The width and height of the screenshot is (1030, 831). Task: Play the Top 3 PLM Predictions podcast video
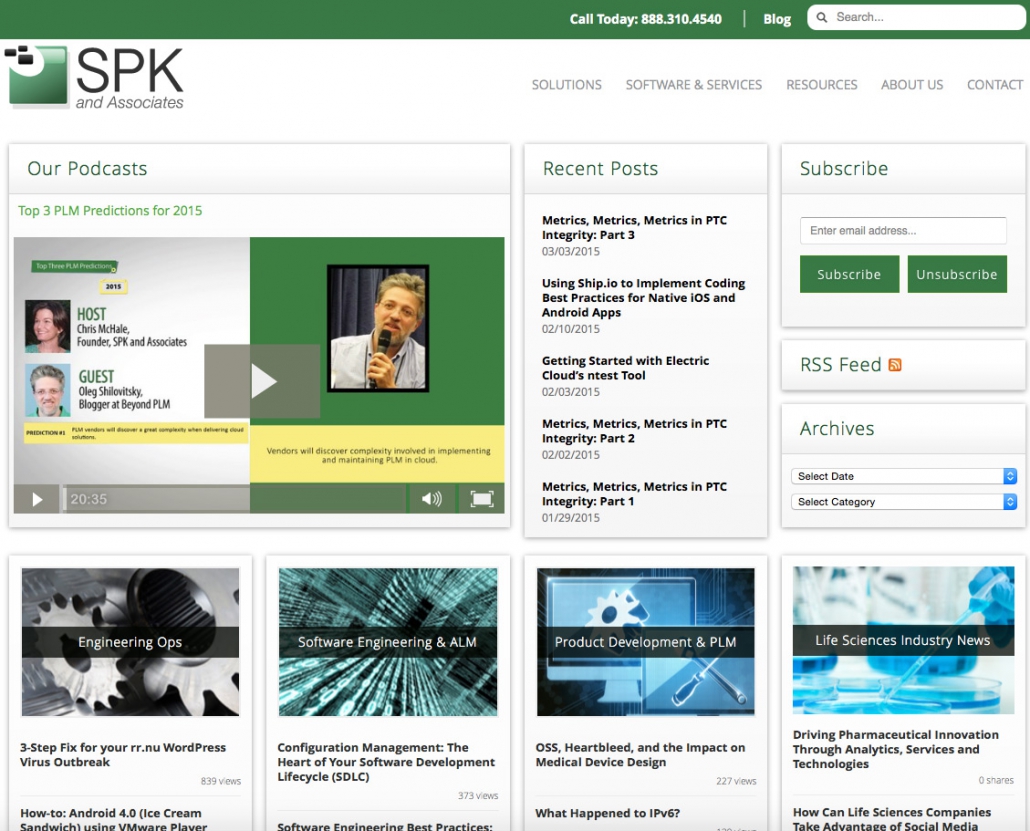262,381
